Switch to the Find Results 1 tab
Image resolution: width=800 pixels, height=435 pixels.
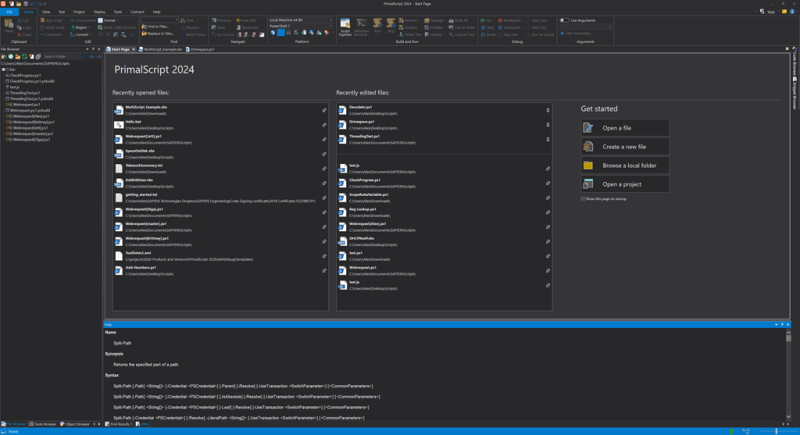[x=119, y=424]
